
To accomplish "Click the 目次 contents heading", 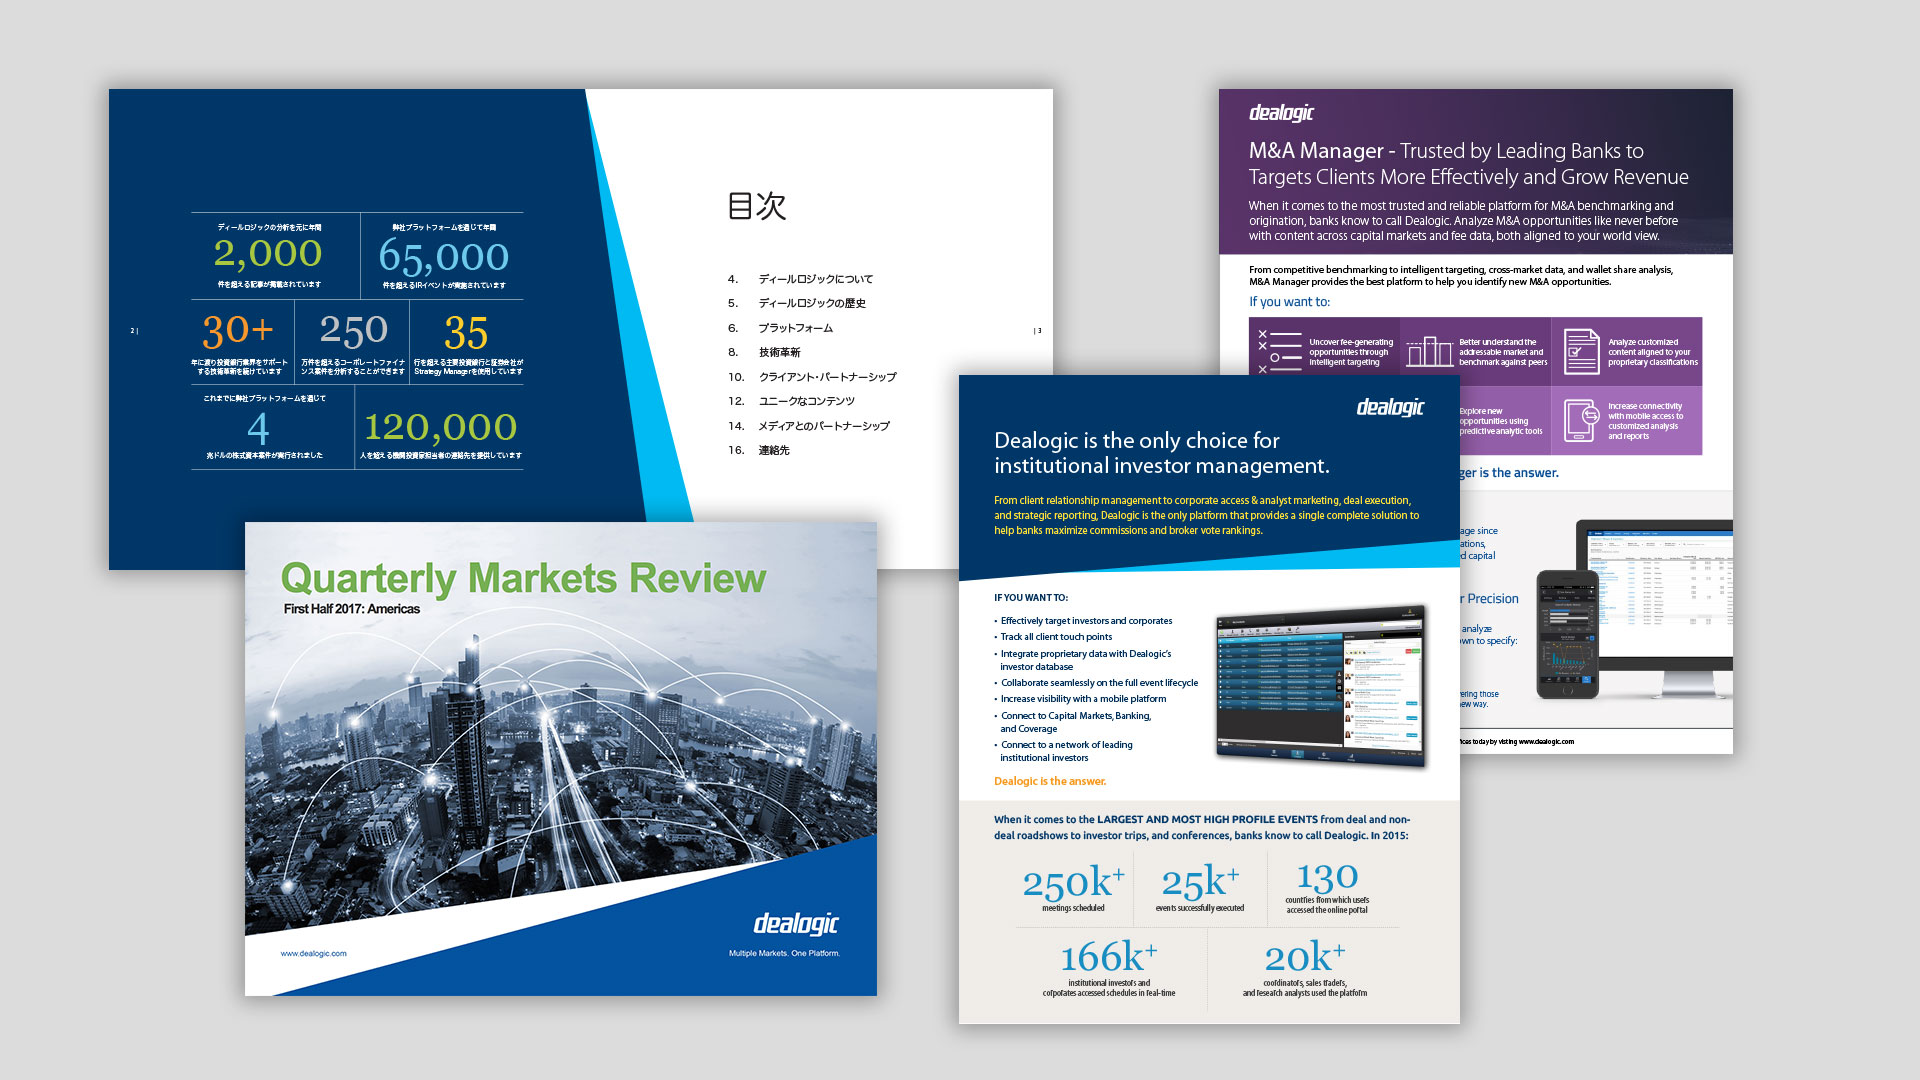I will (x=757, y=206).
